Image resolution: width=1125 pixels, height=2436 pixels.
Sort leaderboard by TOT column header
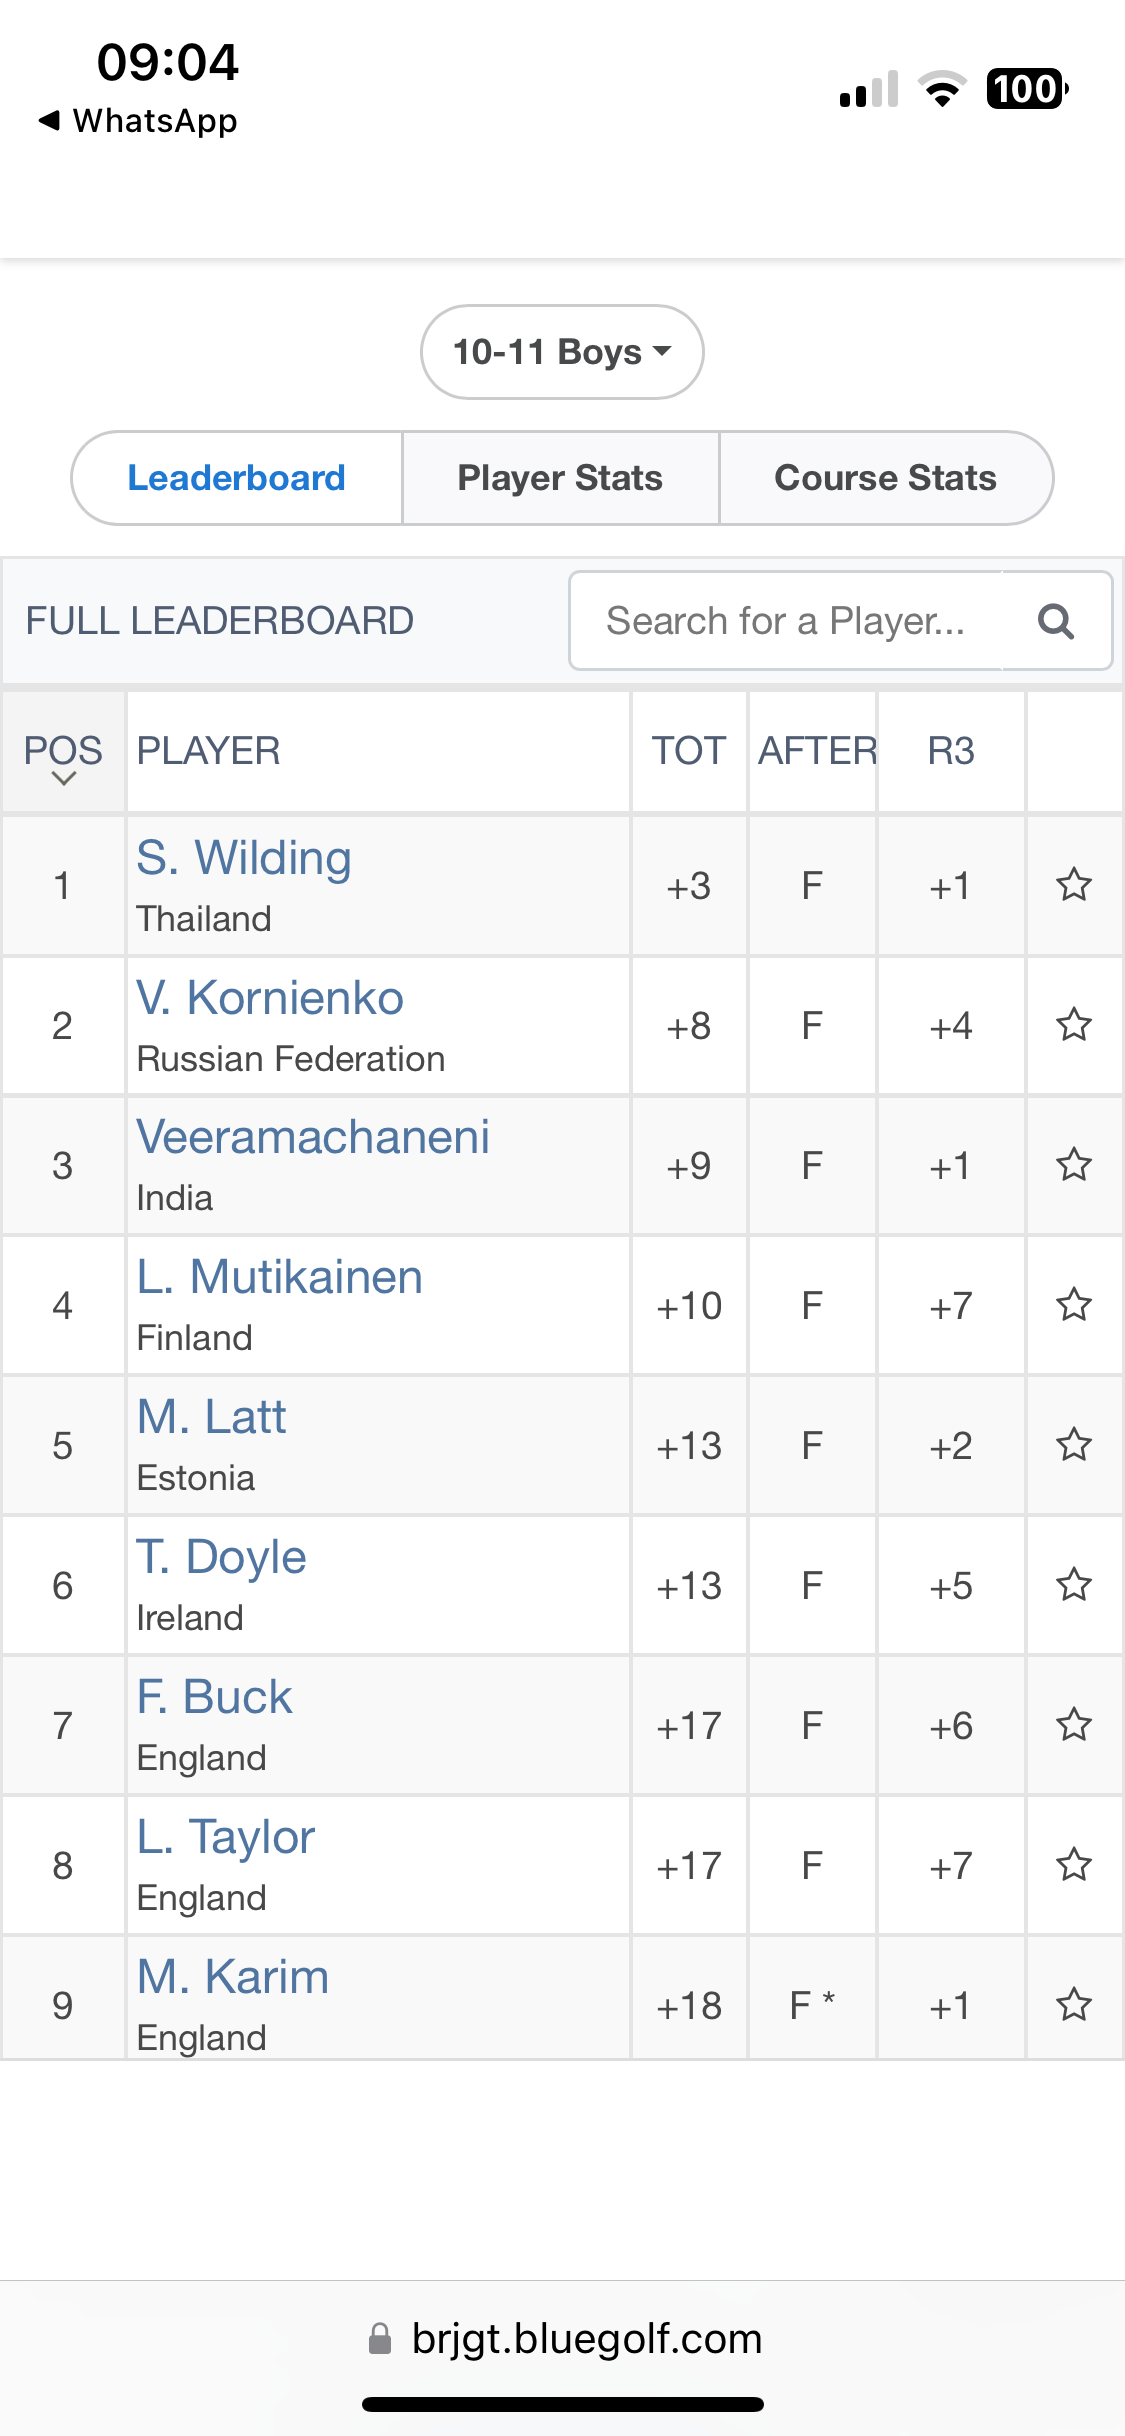pyautogui.click(x=688, y=751)
